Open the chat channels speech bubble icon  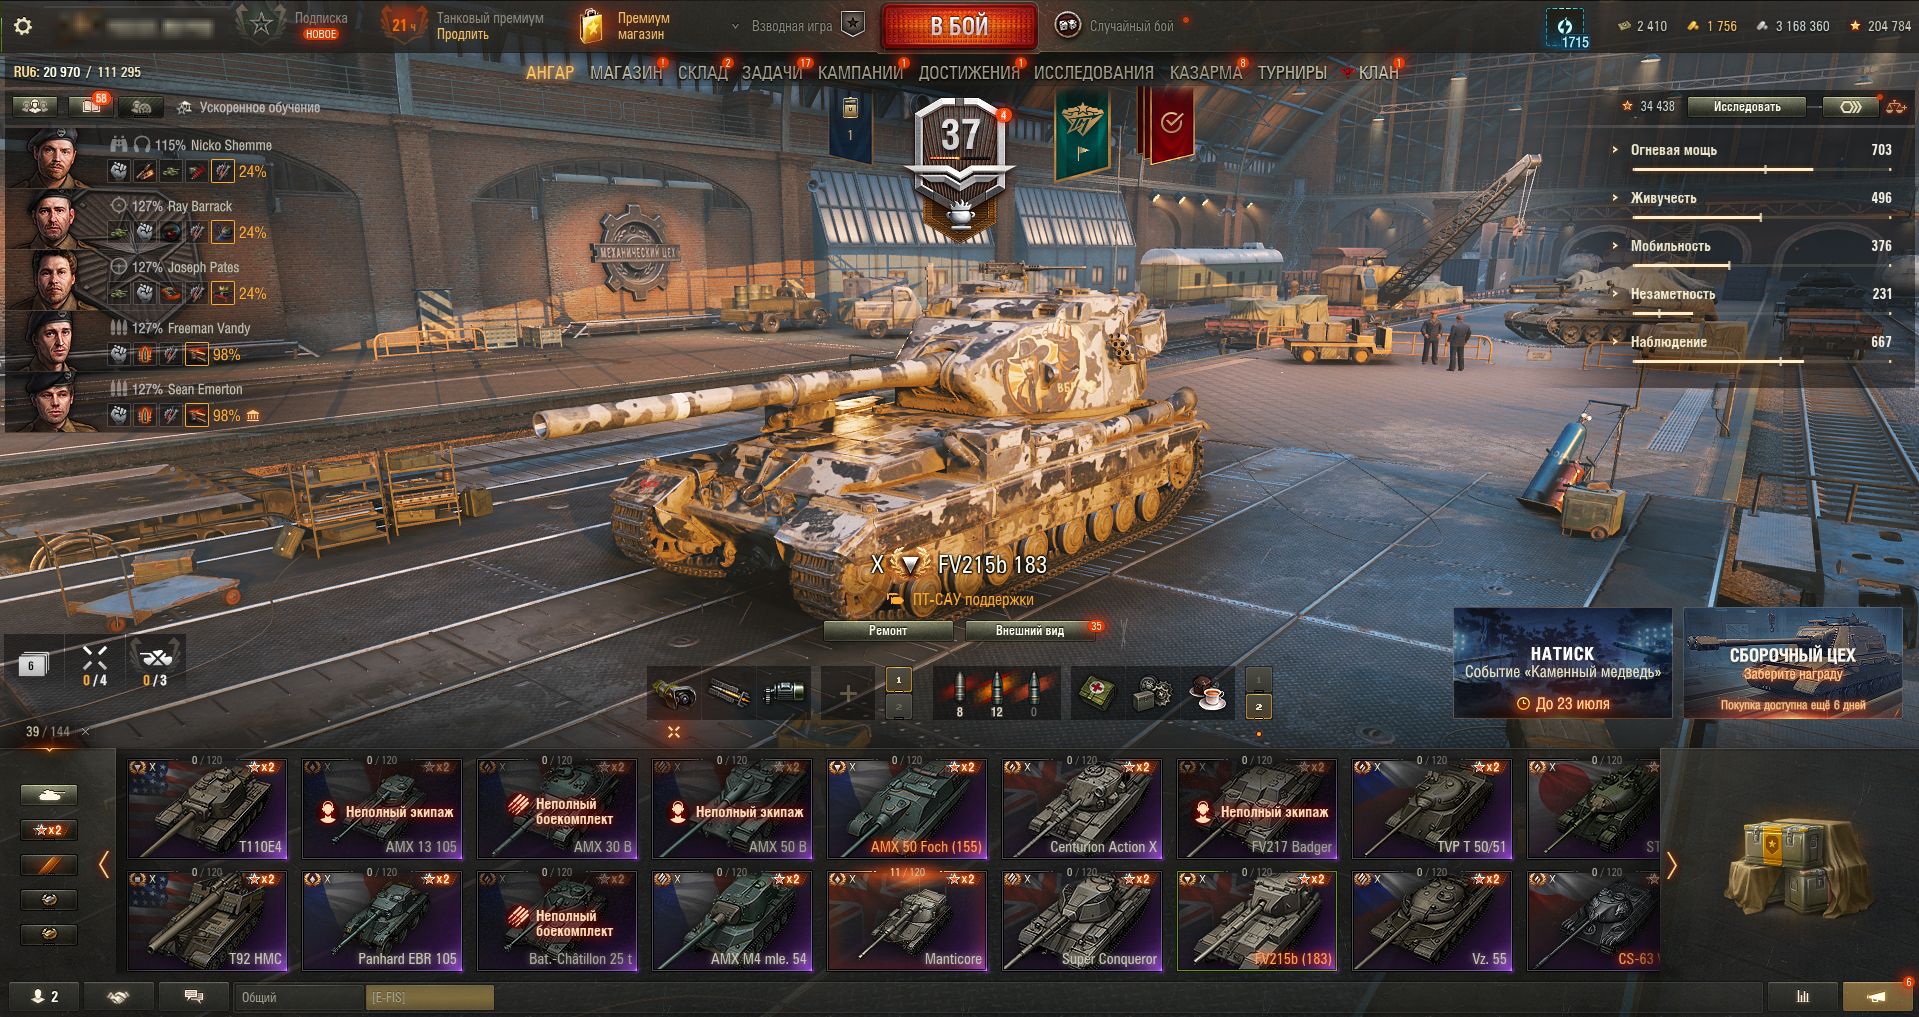click(194, 997)
